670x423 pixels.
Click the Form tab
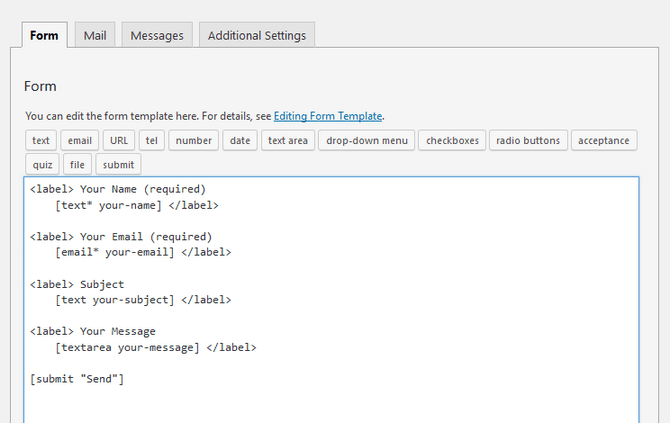pos(44,35)
